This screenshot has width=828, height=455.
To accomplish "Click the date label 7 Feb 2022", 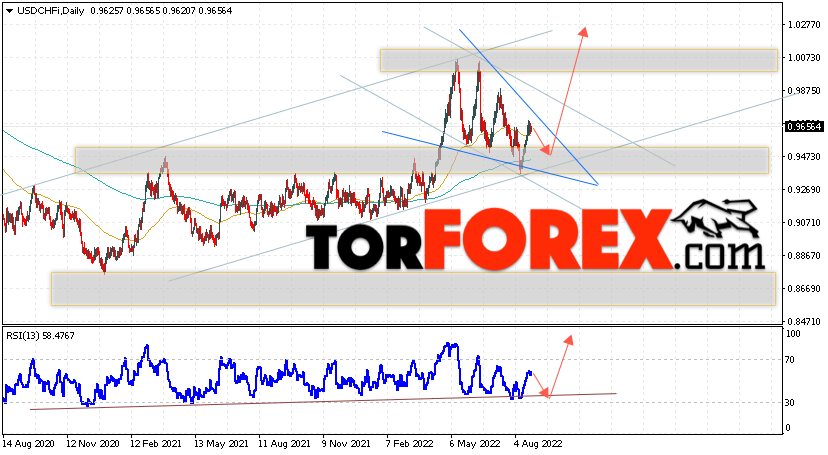I will (x=410, y=444).
